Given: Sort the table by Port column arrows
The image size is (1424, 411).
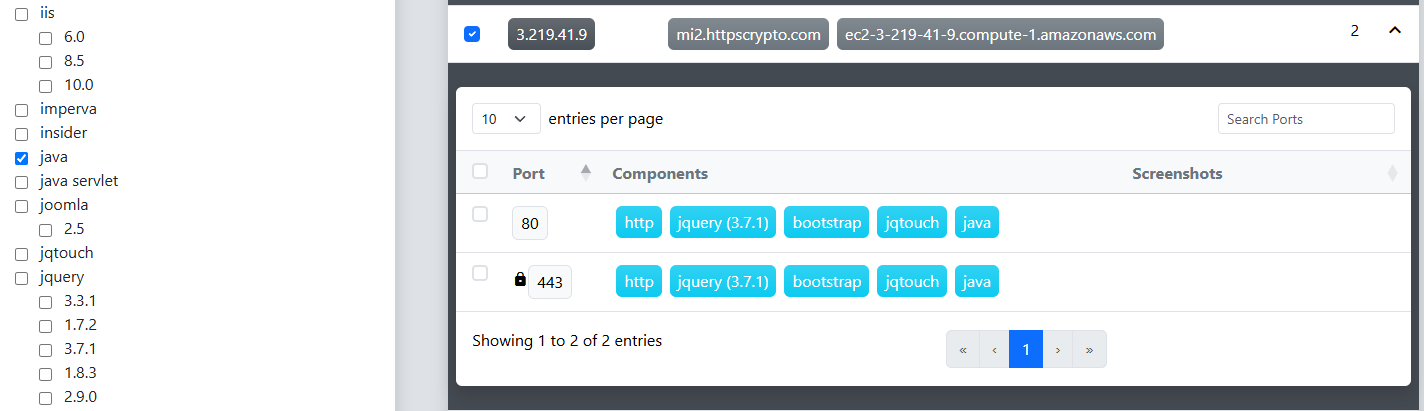Looking at the screenshot, I should pos(586,173).
